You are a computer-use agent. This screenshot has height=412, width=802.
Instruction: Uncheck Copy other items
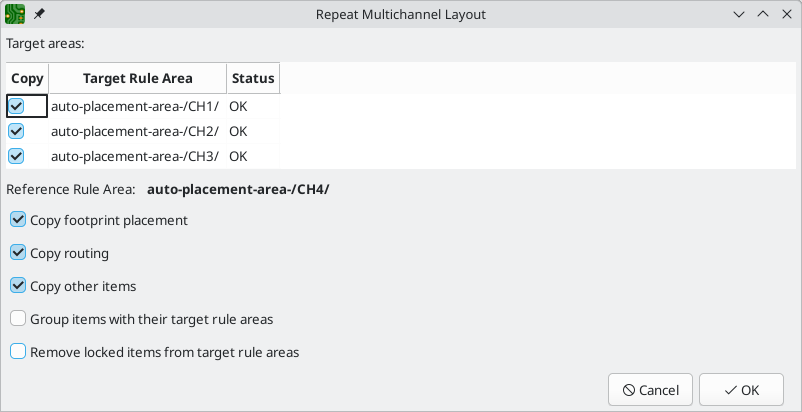(18, 286)
